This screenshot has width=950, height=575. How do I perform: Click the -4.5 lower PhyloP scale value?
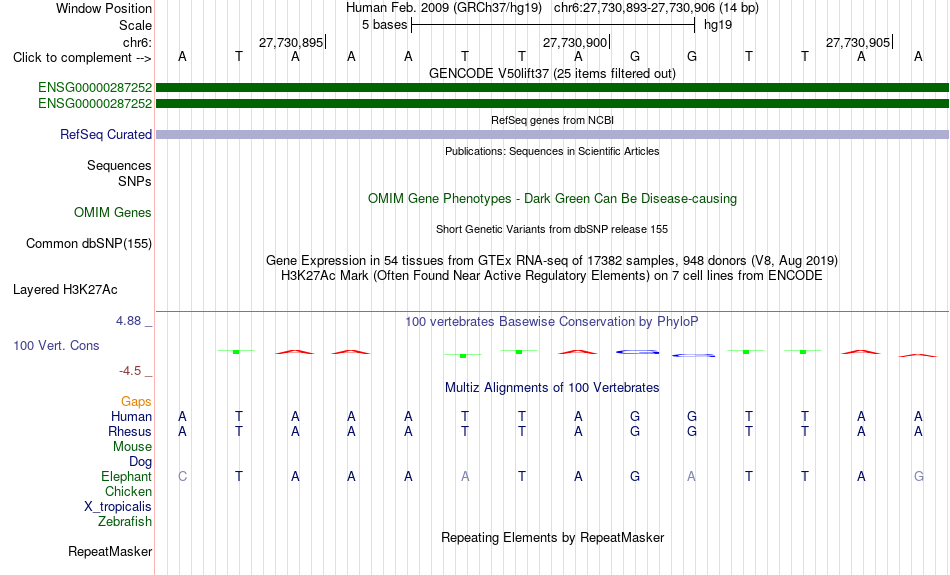(130, 370)
